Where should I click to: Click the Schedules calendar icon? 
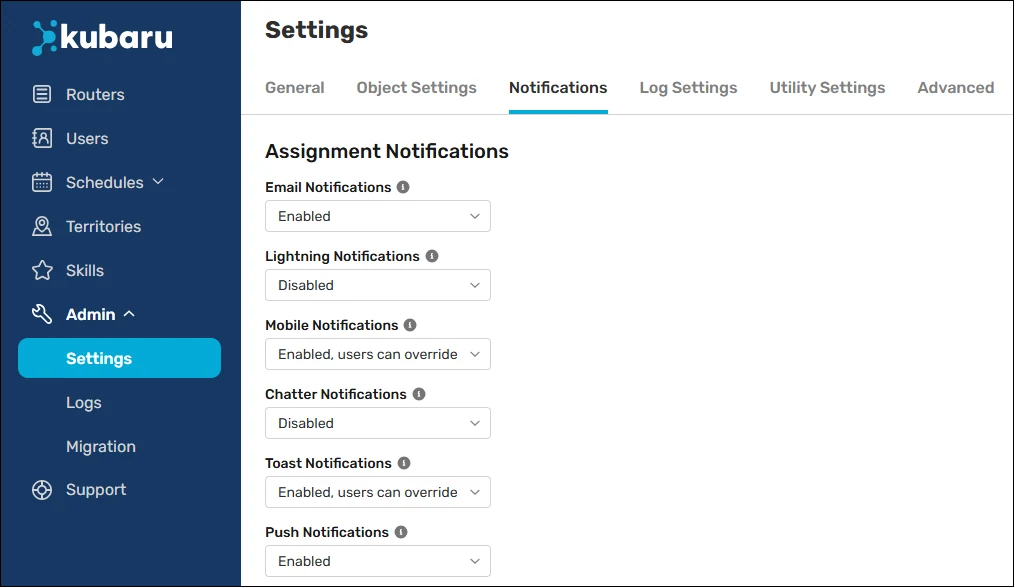click(x=42, y=182)
